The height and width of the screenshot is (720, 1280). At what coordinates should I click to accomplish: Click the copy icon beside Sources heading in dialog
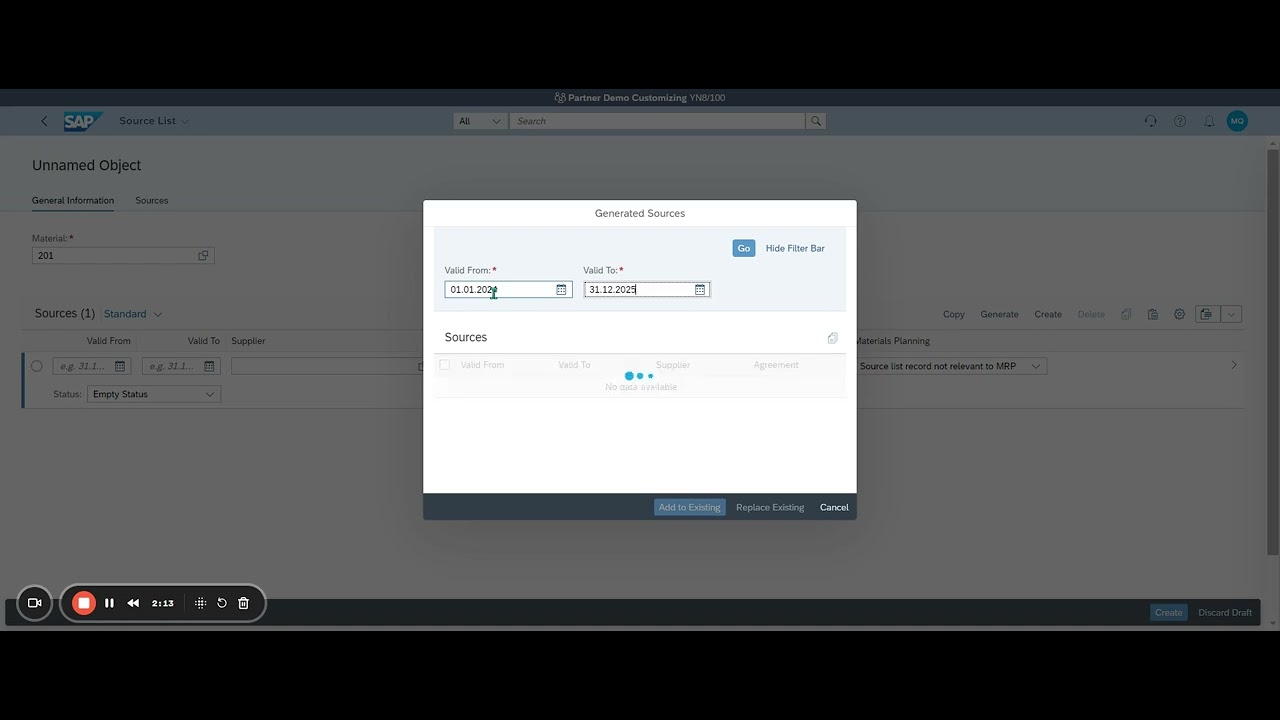[832, 338]
